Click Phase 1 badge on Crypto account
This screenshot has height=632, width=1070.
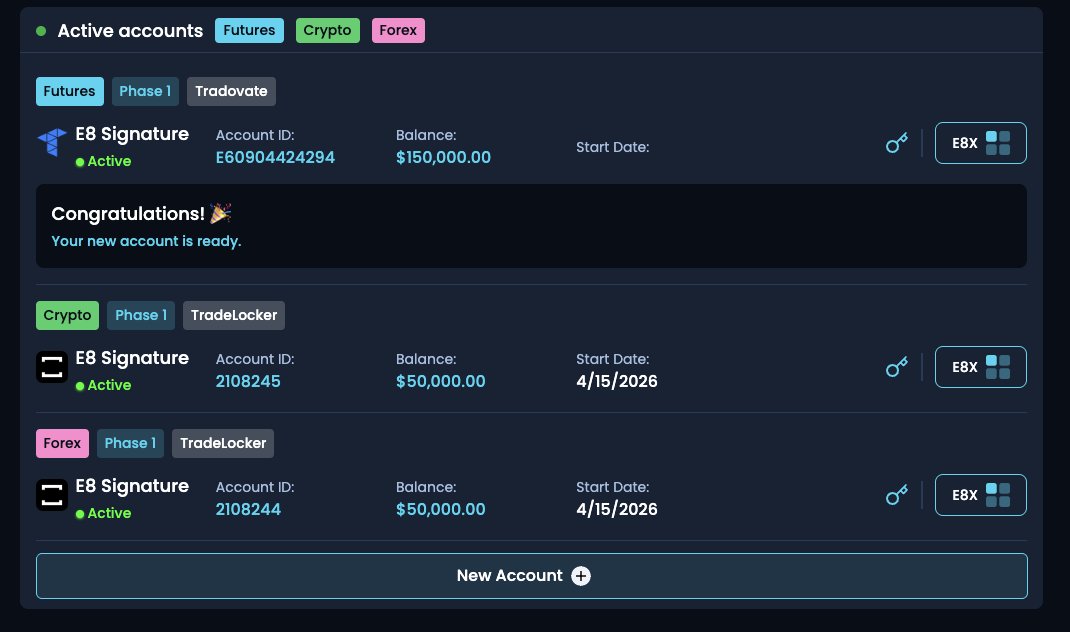click(x=141, y=315)
